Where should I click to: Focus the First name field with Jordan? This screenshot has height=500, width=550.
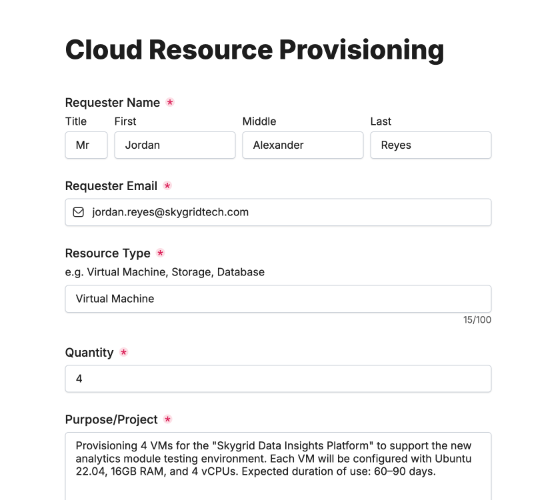(175, 145)
